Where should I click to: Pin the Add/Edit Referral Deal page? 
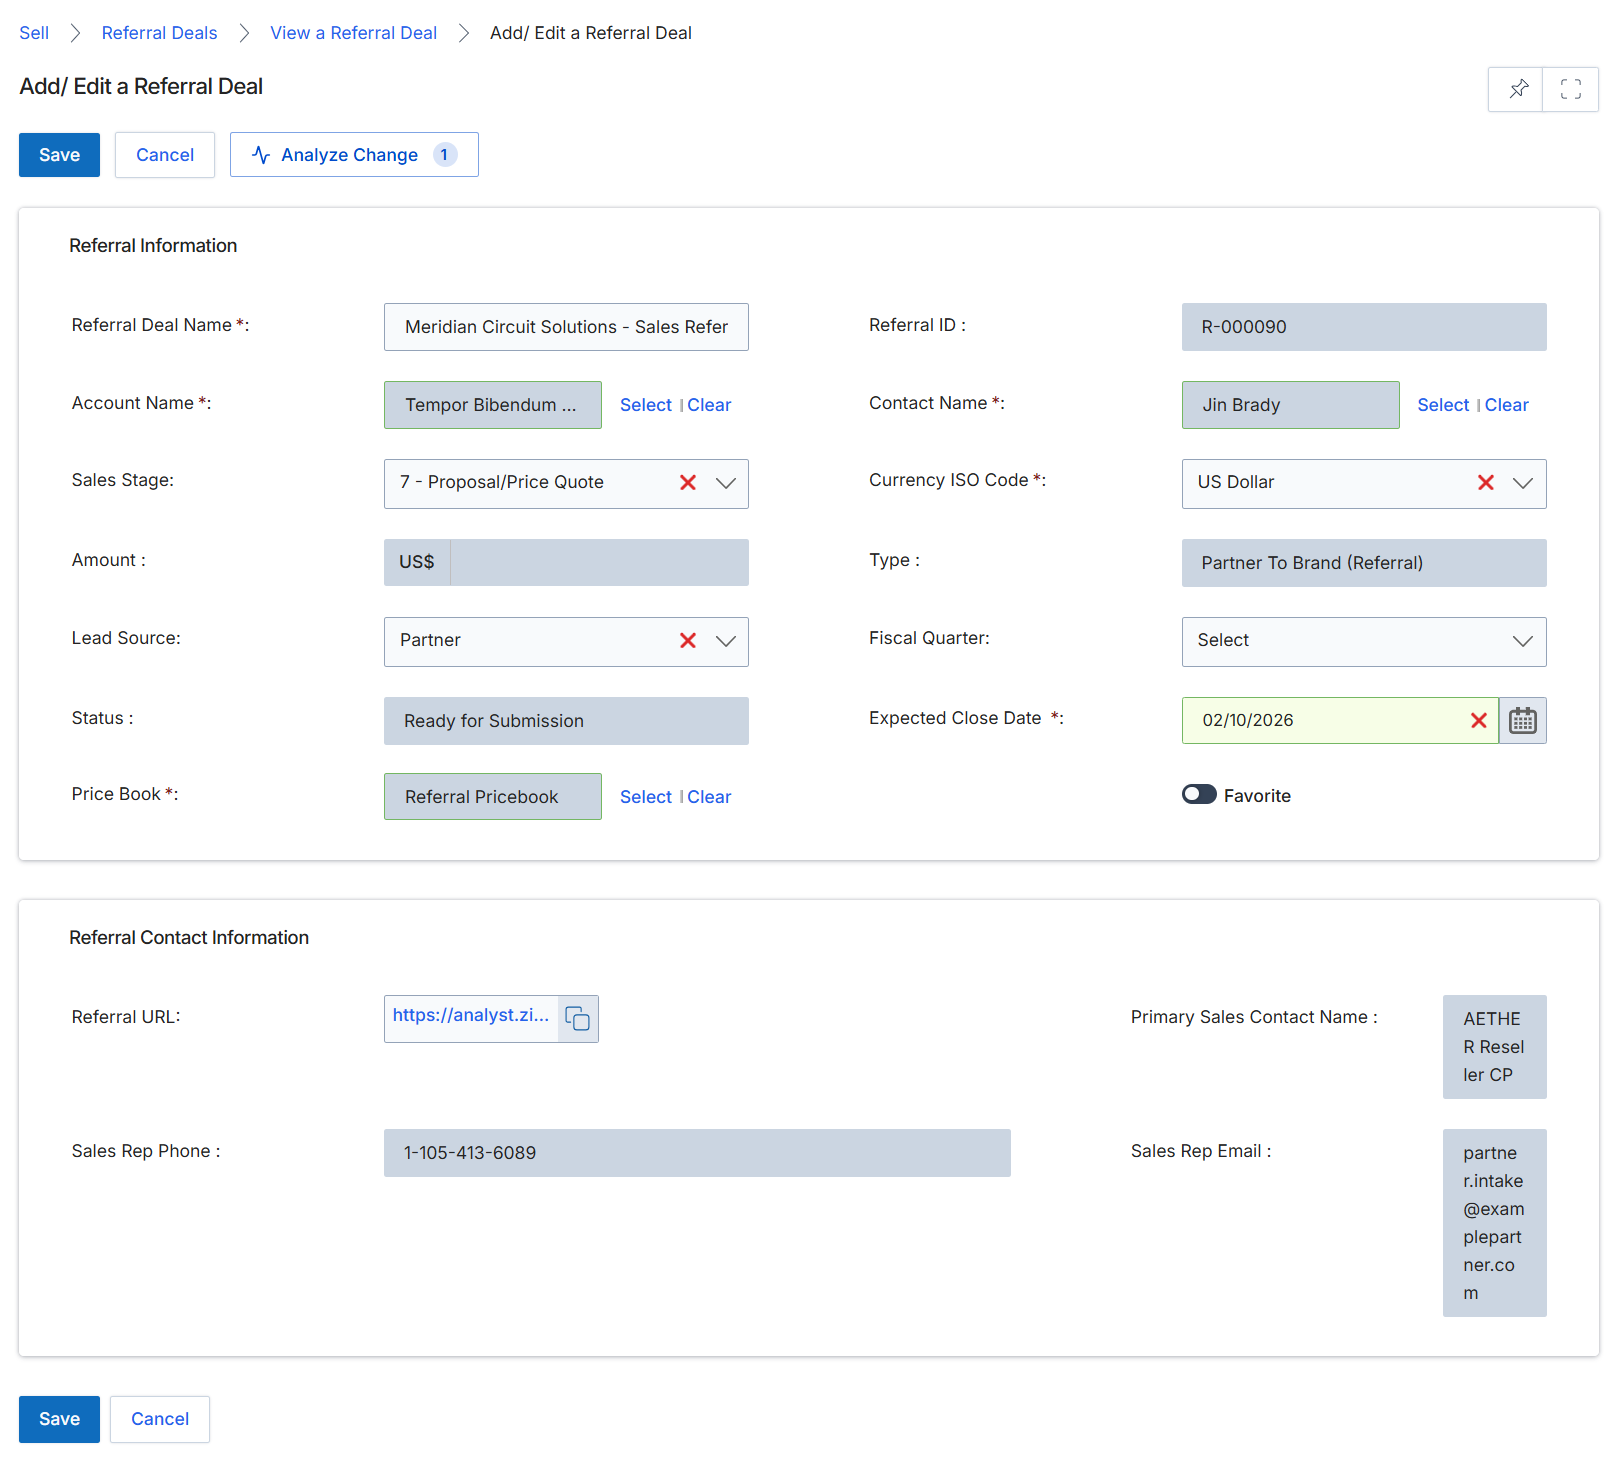click(x=1517, y=89)
